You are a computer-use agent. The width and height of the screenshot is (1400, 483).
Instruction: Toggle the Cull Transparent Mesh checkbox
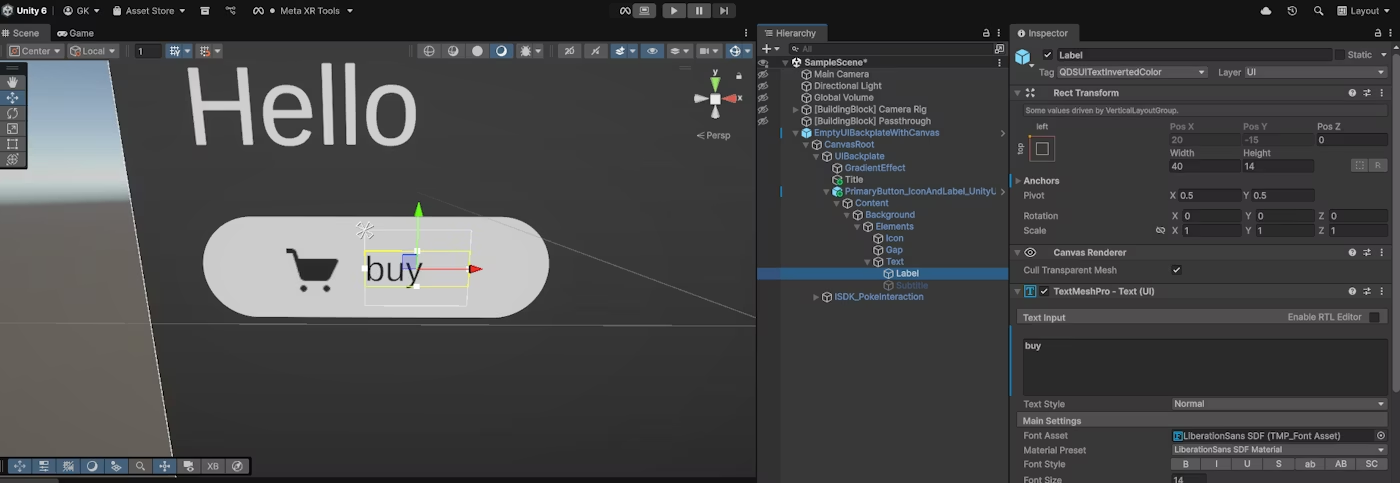coord(1176,270)
